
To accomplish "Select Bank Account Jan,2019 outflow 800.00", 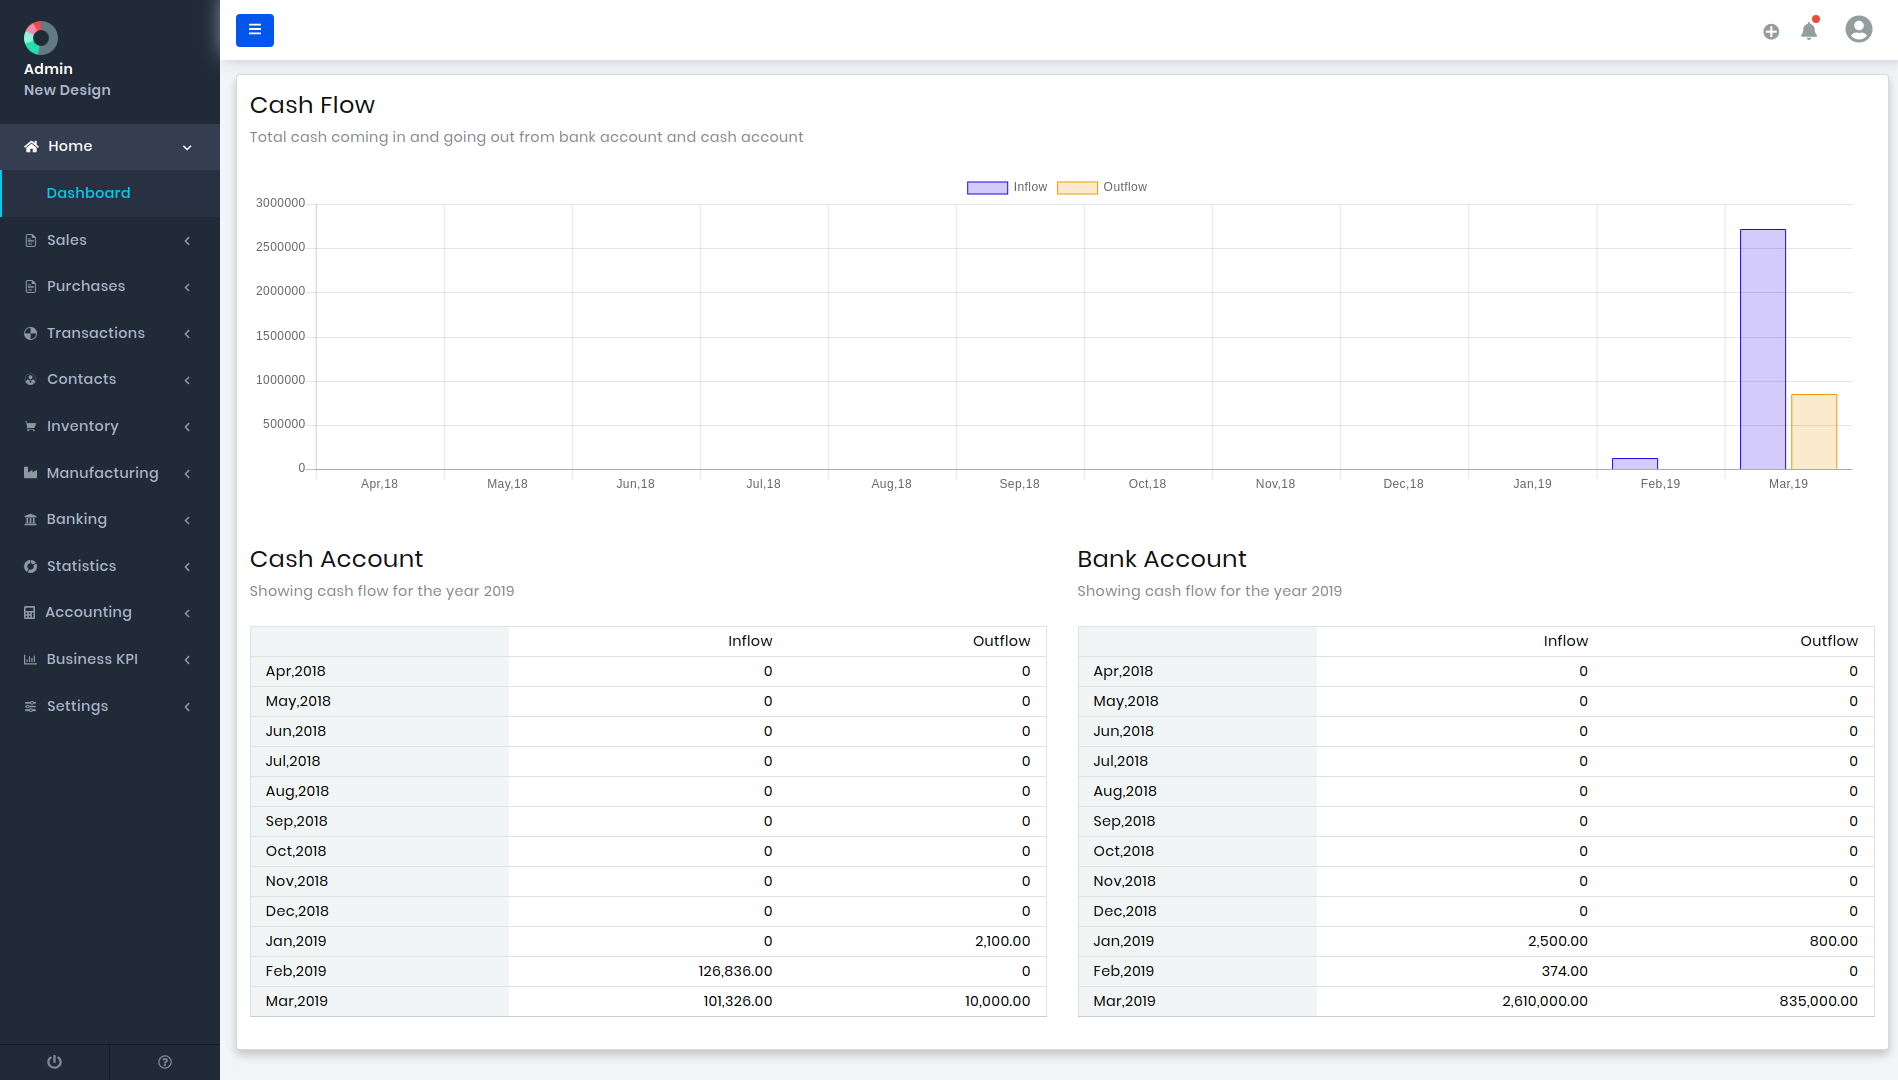I will click(x=1833, y=941).
